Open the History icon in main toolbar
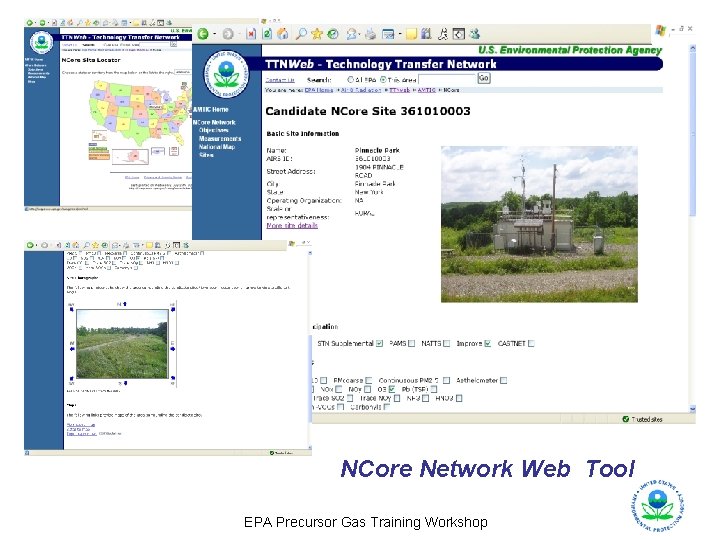Screen dimensions: 720x540 click(x=333, y=34)
